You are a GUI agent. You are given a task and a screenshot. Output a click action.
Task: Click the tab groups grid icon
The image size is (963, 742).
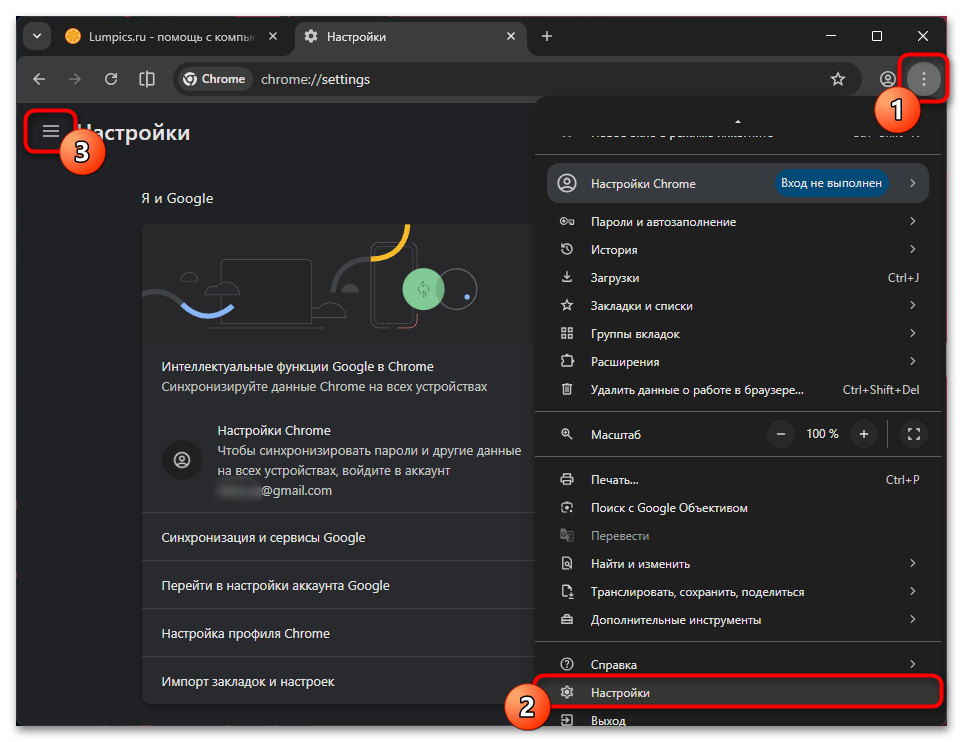567,334
